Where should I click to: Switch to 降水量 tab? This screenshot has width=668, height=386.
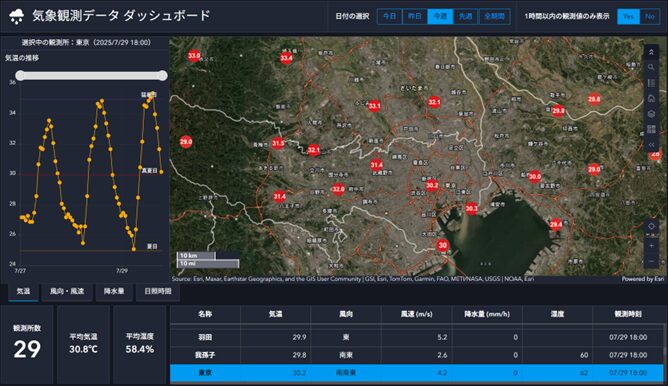[x=114, y=292]
